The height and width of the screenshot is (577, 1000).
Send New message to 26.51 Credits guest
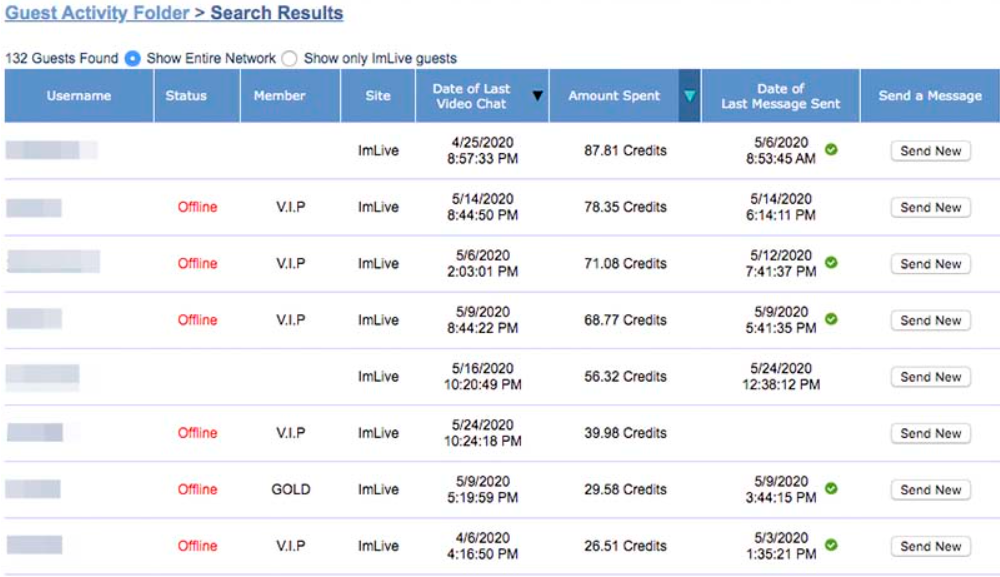point(930,546)
